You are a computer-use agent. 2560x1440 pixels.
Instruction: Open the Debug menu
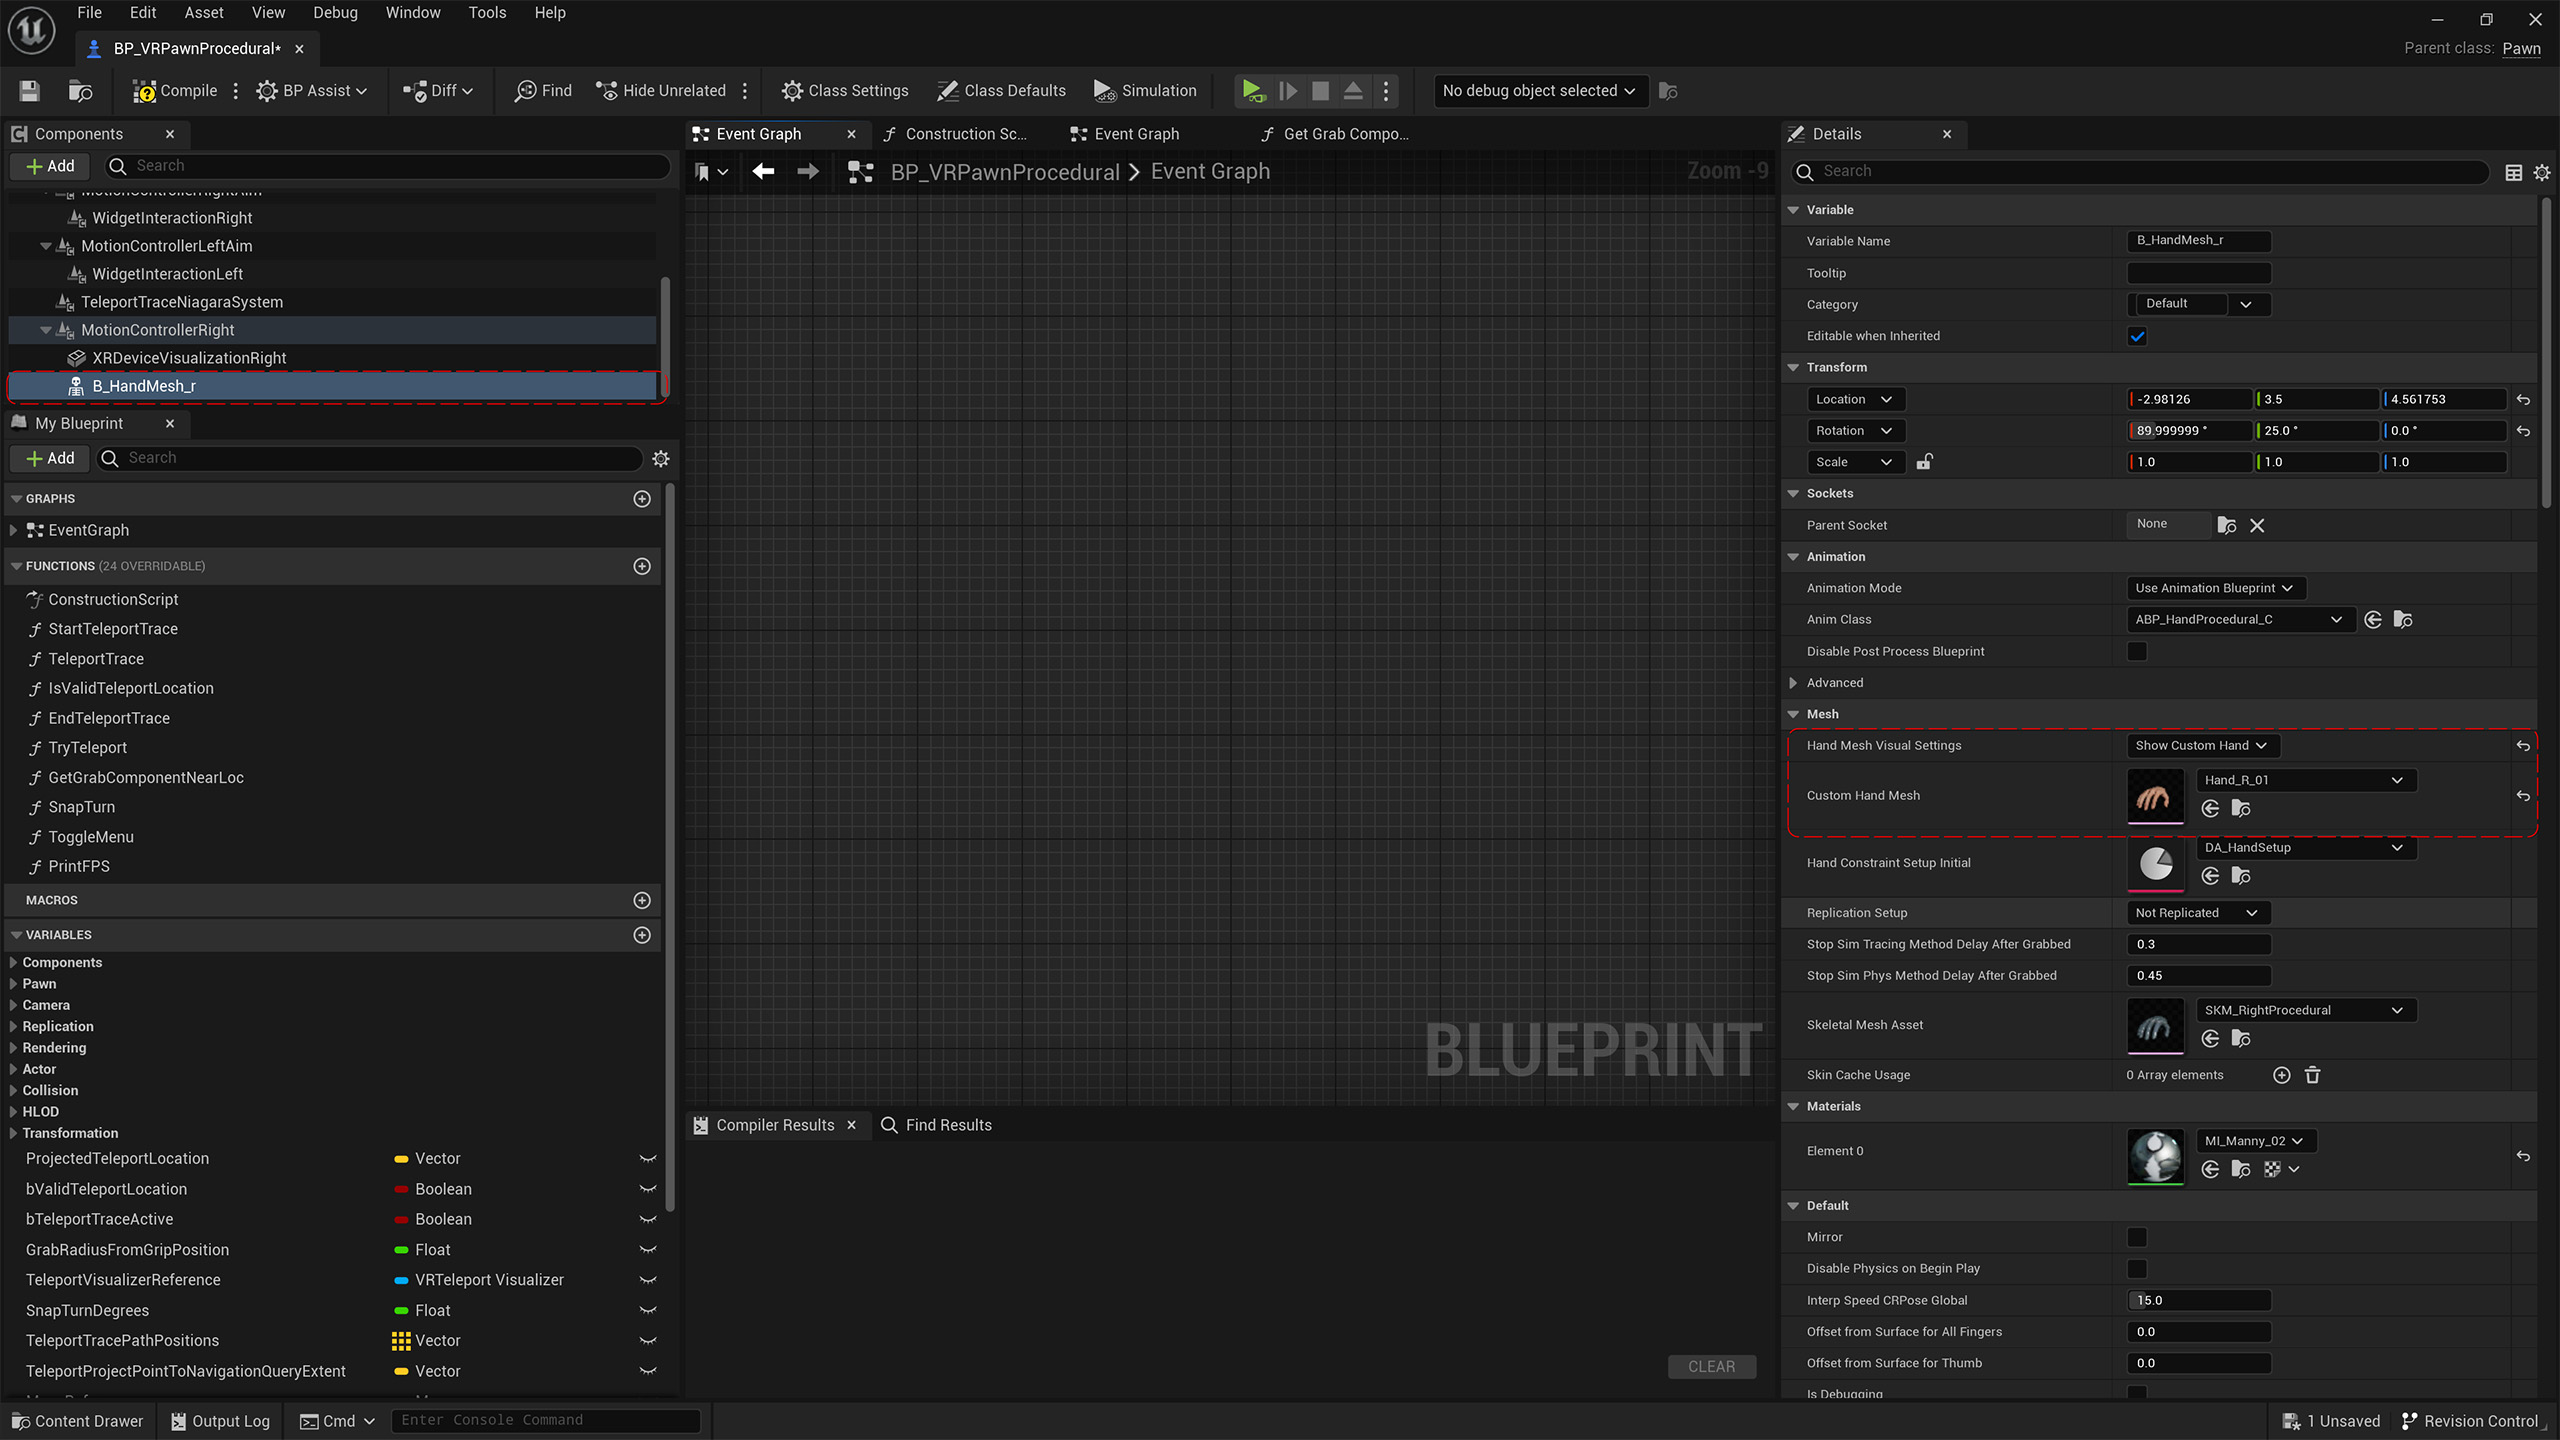[335, 13]
